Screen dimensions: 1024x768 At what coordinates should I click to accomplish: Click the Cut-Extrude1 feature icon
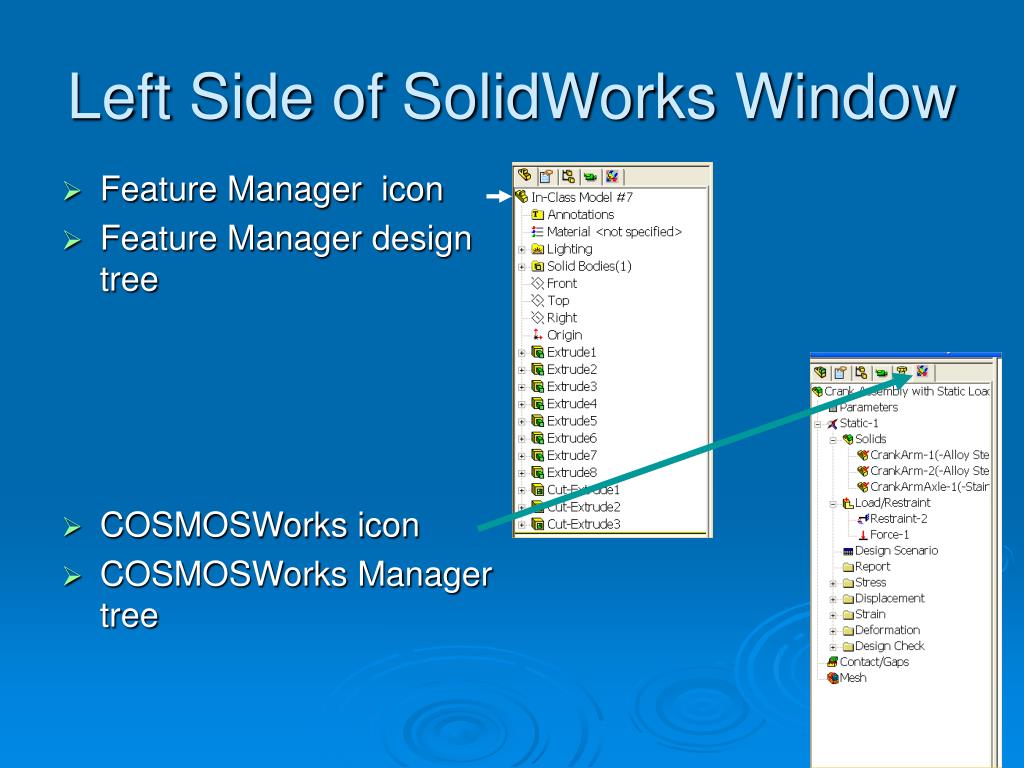537,490
